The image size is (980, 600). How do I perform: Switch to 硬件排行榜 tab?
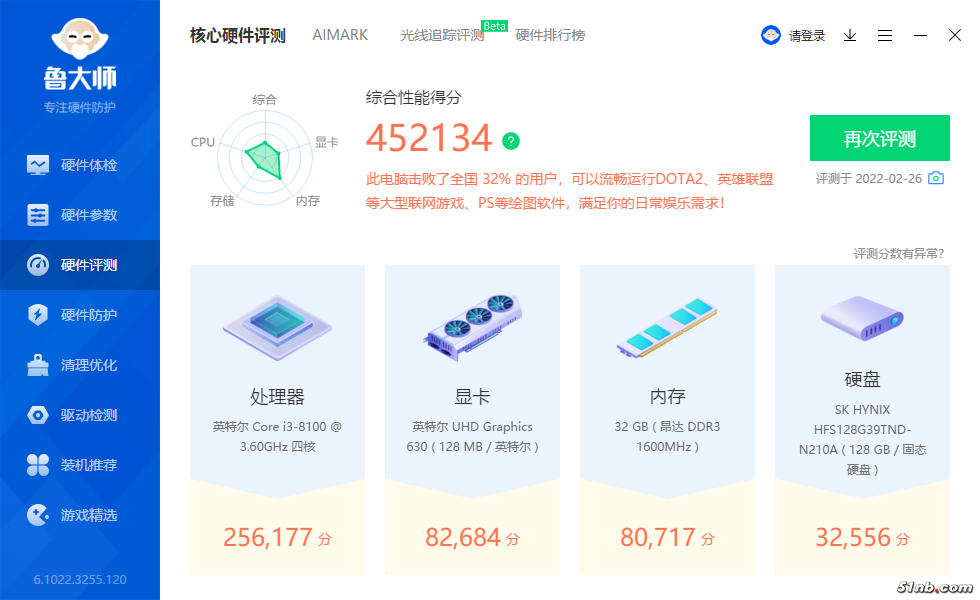tap(550, 36)
